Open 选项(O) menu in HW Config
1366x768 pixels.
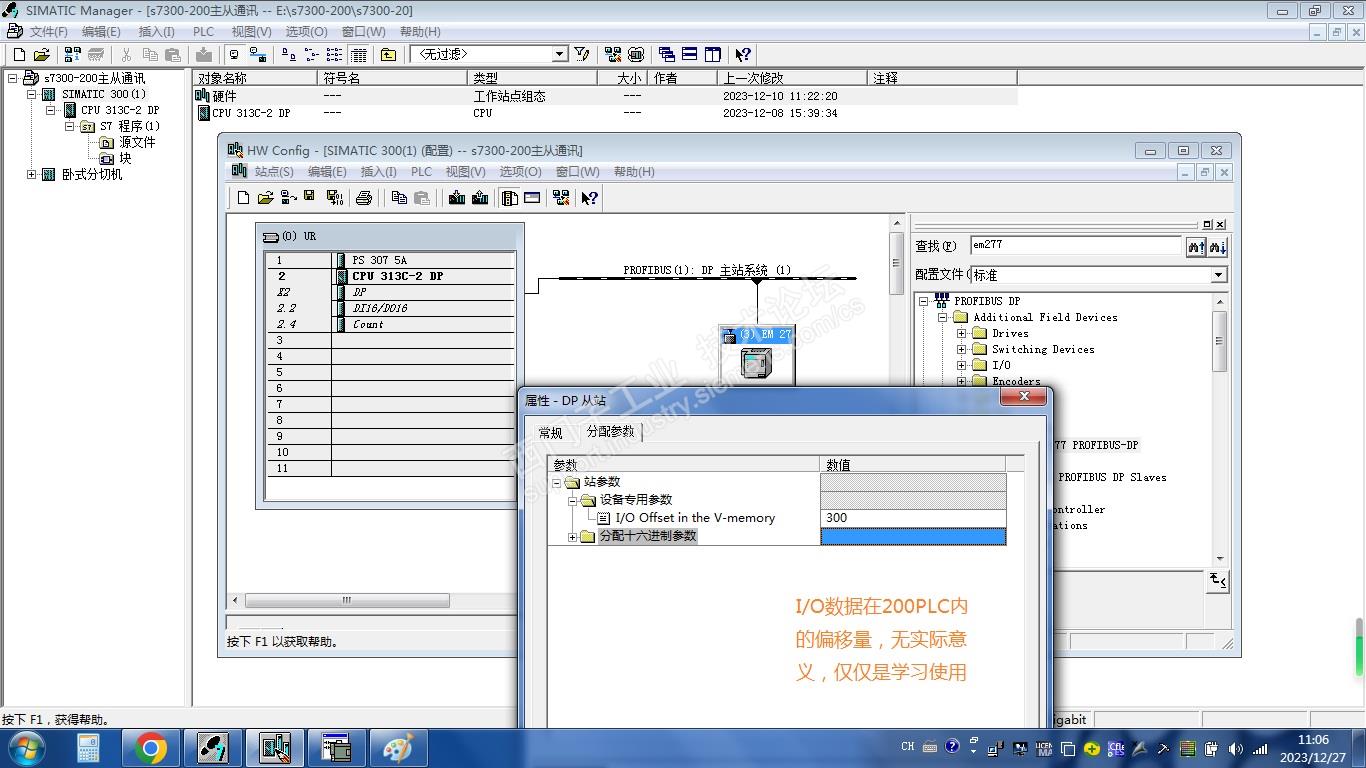520,172
